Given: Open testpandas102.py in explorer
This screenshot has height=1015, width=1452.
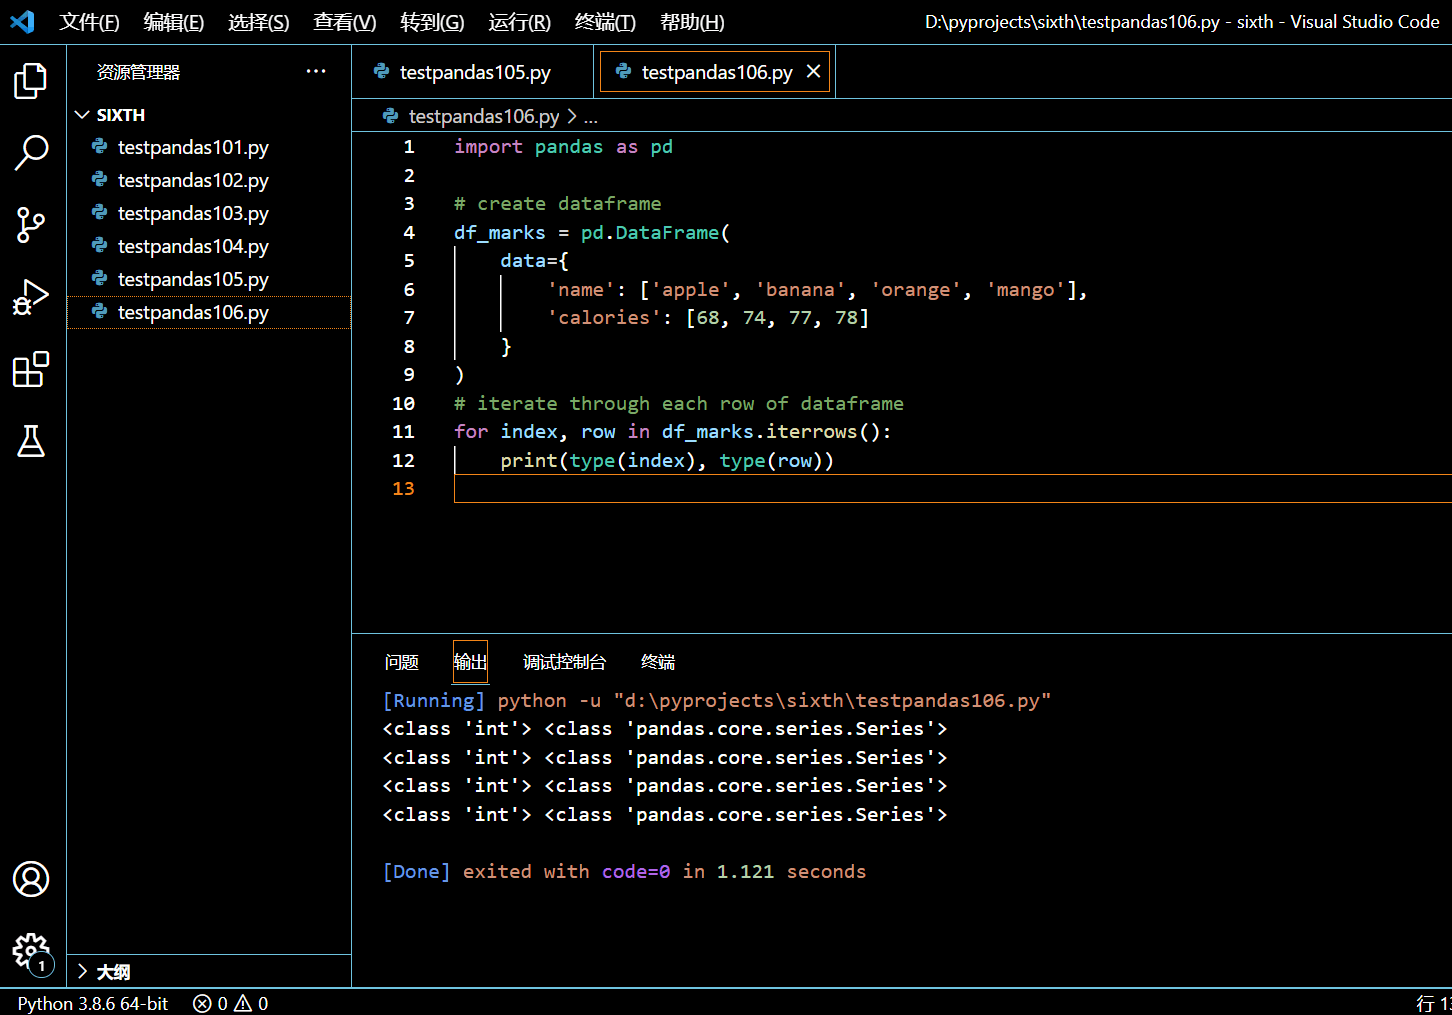Looking at the screenshot, I should (209, 180).
